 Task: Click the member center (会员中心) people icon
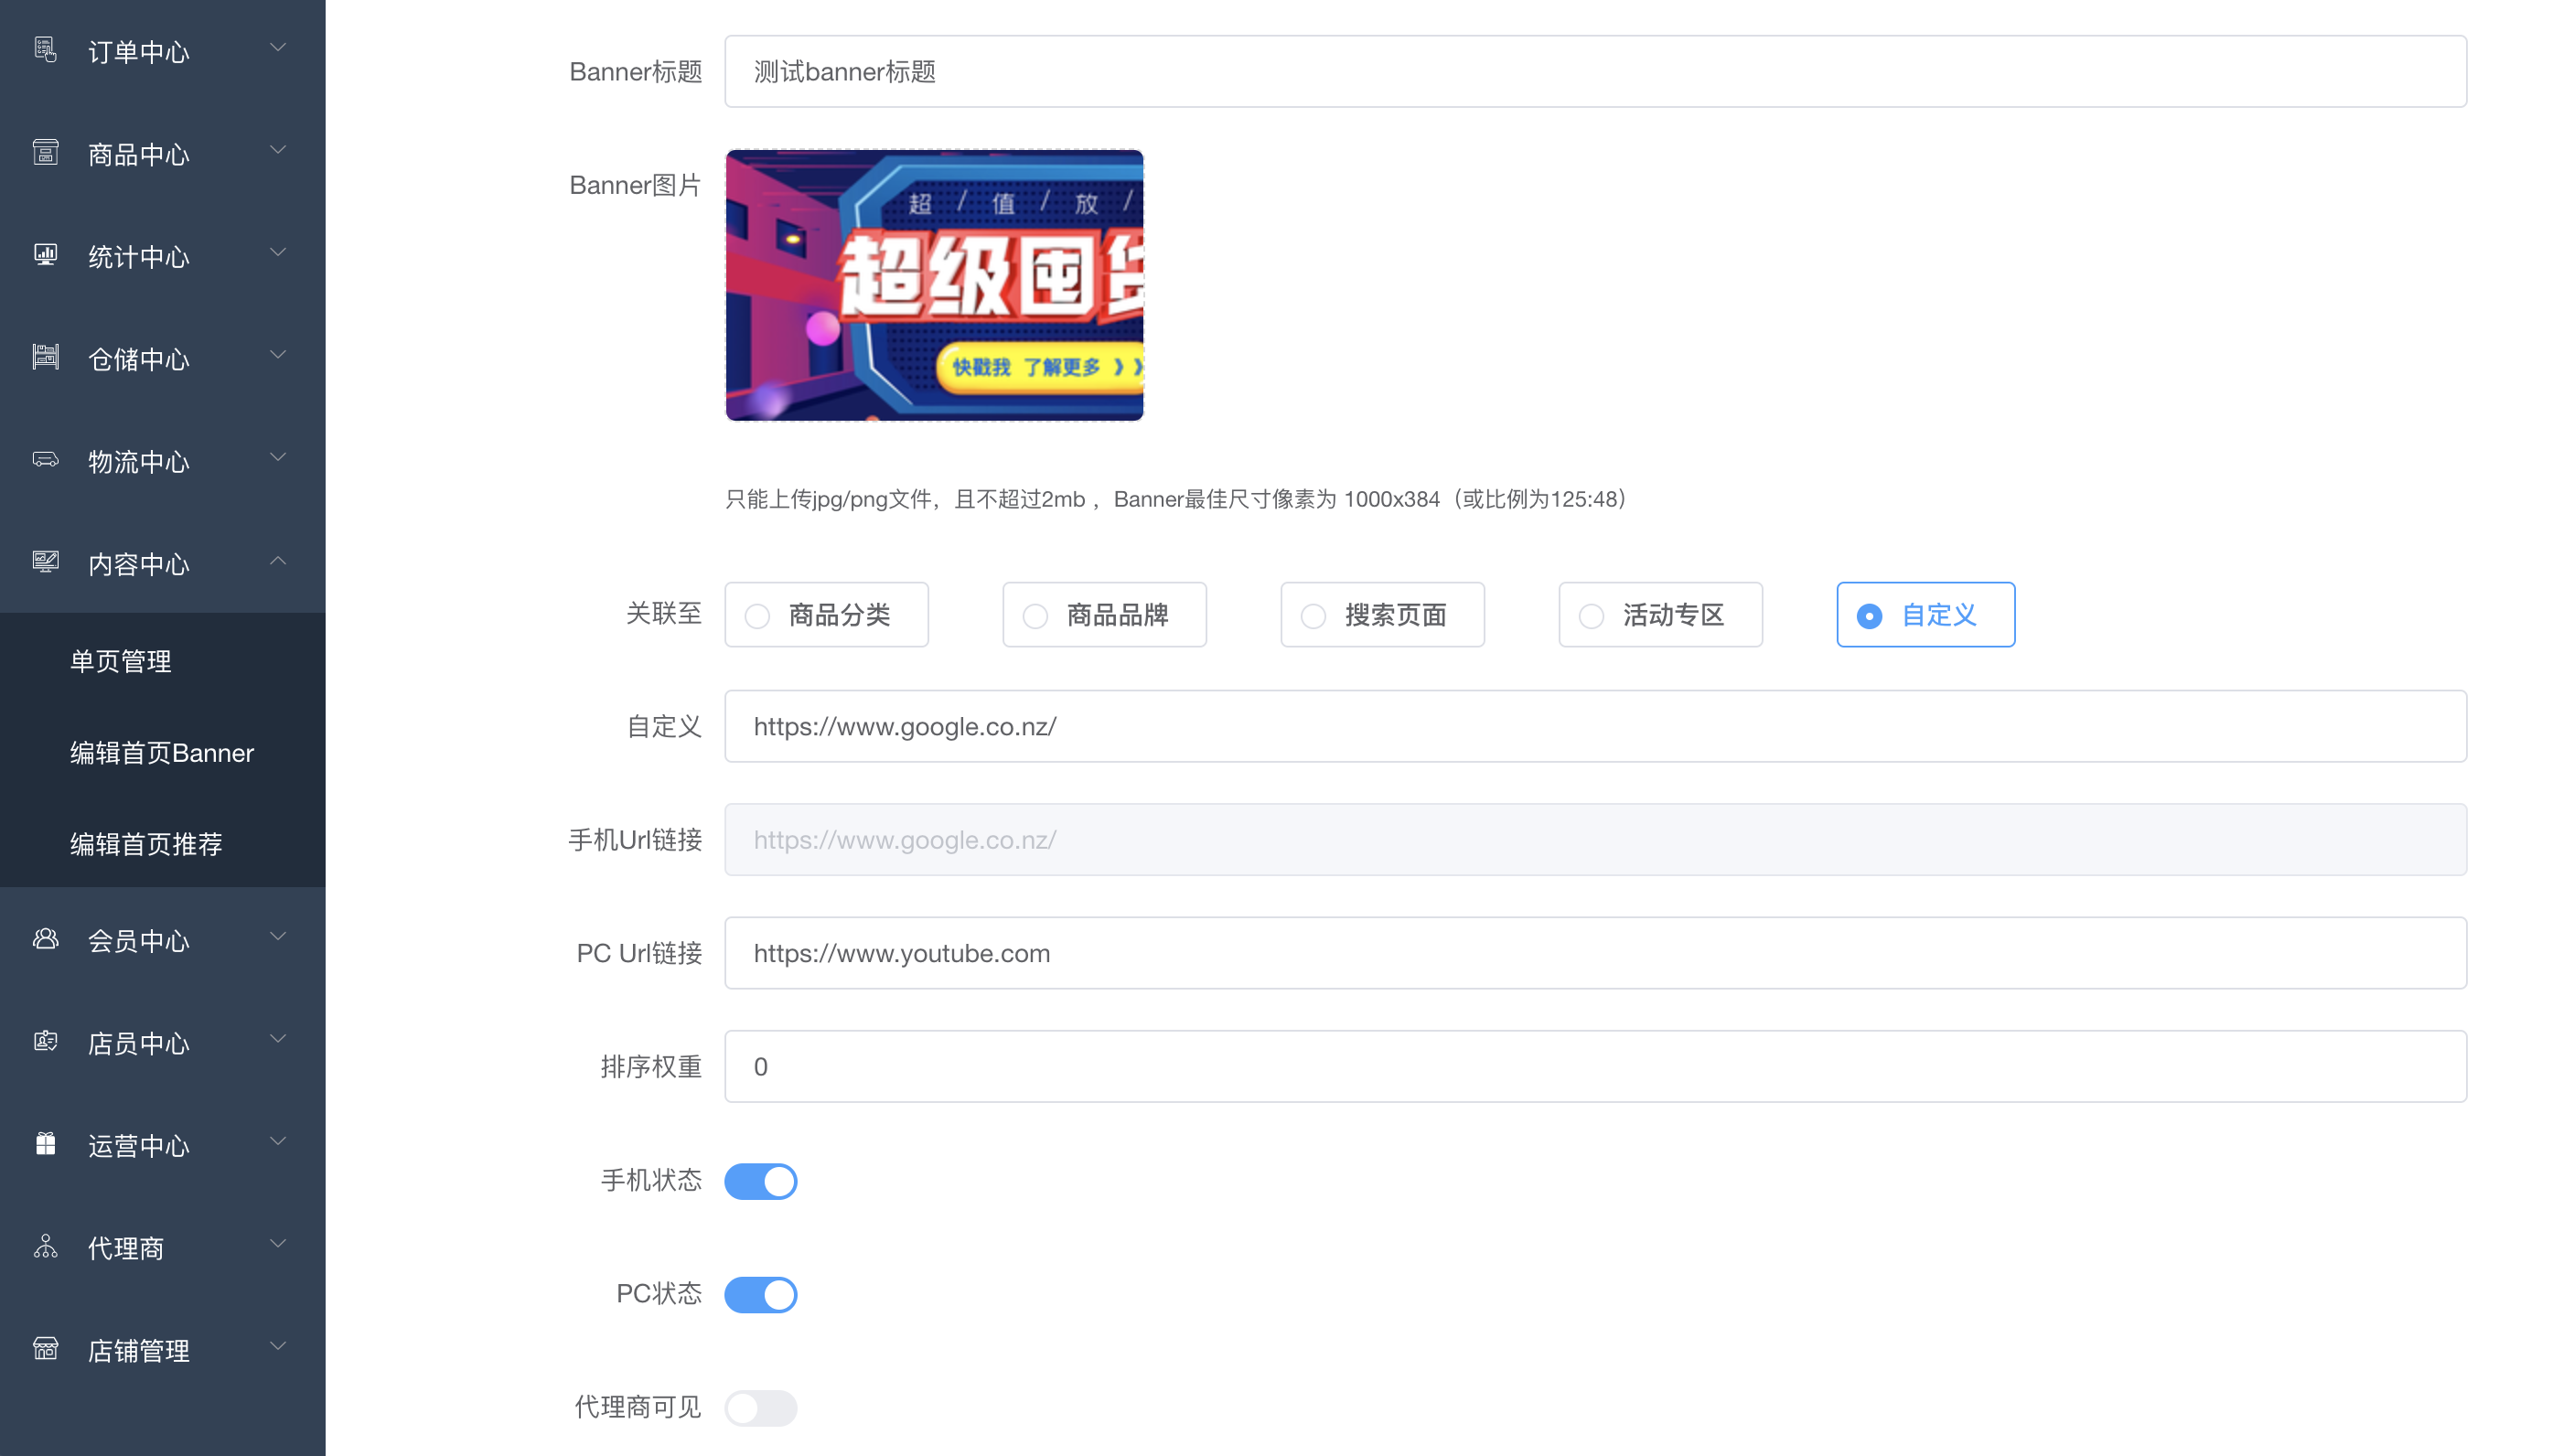point(45,938)
